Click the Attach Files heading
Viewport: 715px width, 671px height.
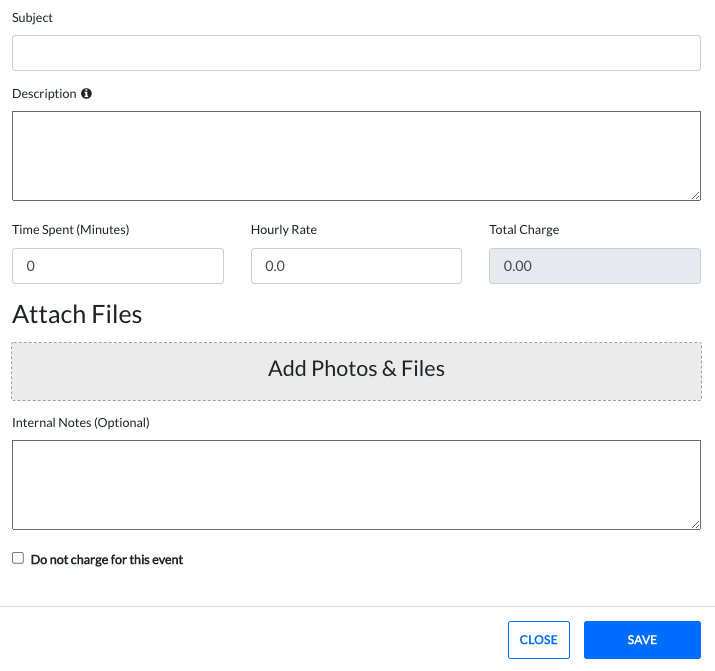(77, 315)
